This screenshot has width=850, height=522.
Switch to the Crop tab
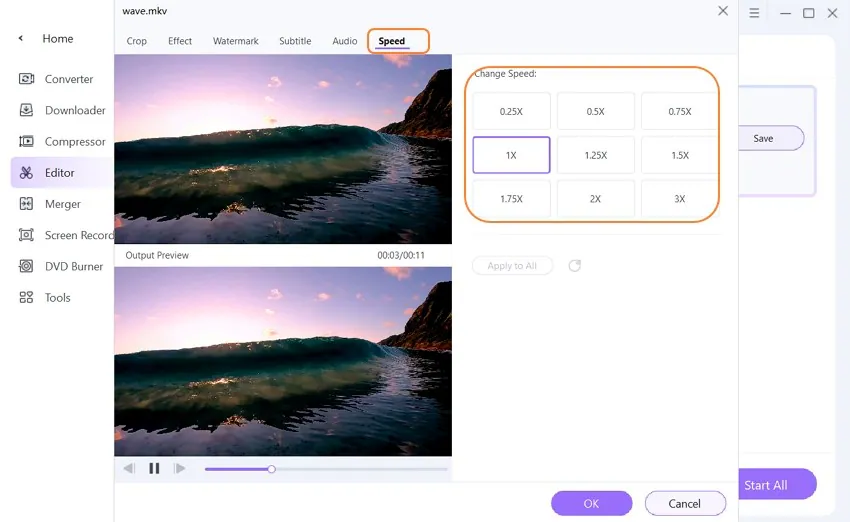click(137, 41)
